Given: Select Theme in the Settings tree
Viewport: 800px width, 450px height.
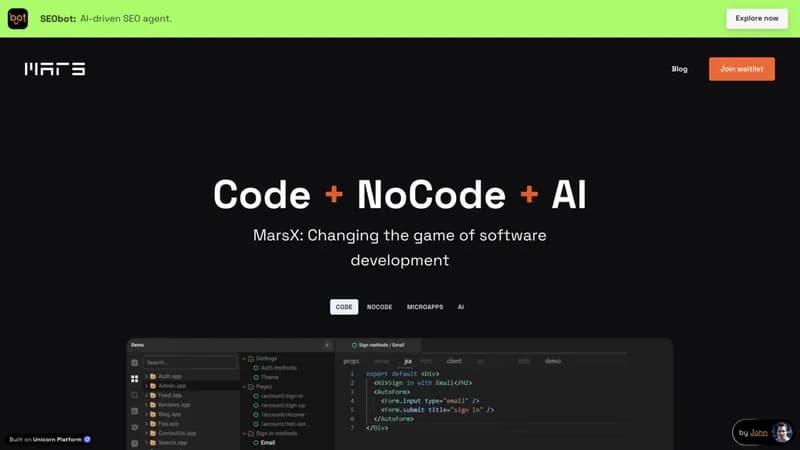Looking at the screenshot, I should [x=269, y=377].
